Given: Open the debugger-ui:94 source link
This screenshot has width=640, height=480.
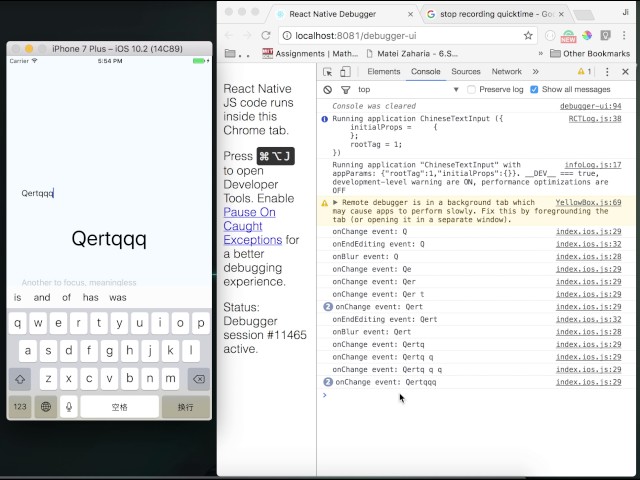Looking at the screenshot, I should [x=591, y=106].
